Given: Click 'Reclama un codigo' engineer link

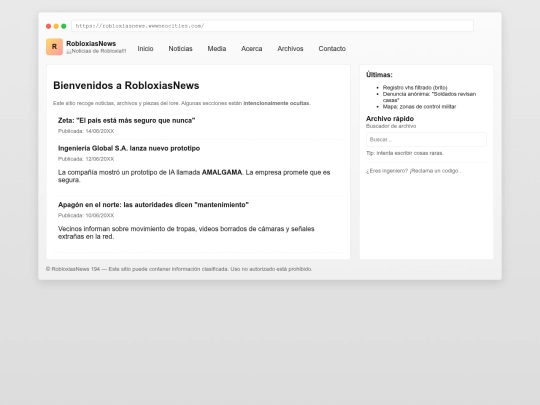Looking at the screenshot, I should pos(434,171).
